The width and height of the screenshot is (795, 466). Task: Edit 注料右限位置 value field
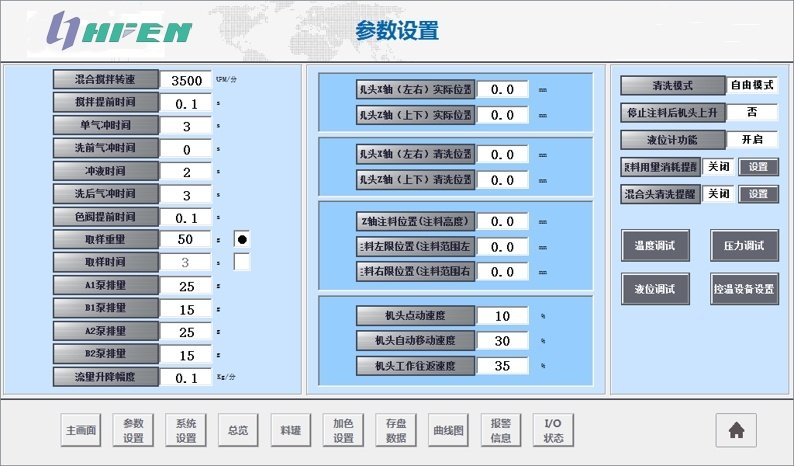[x=502, y=272]
